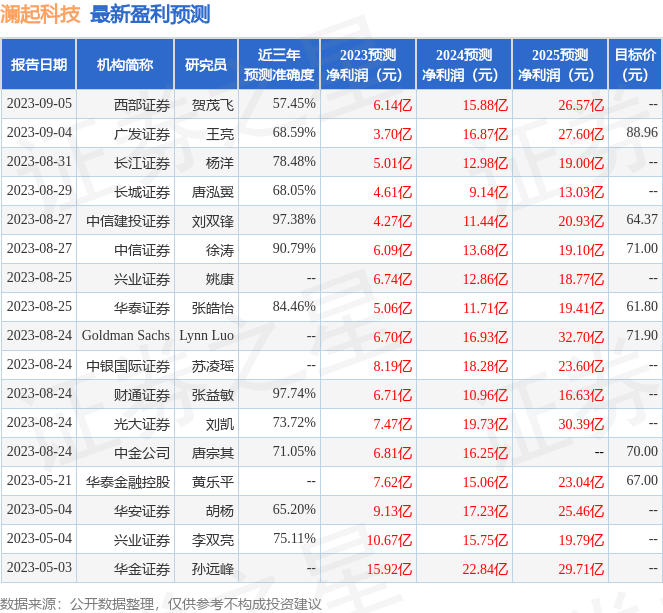Click 2023 forecast 6.74亿
The image size is (663, 613).
392,279
